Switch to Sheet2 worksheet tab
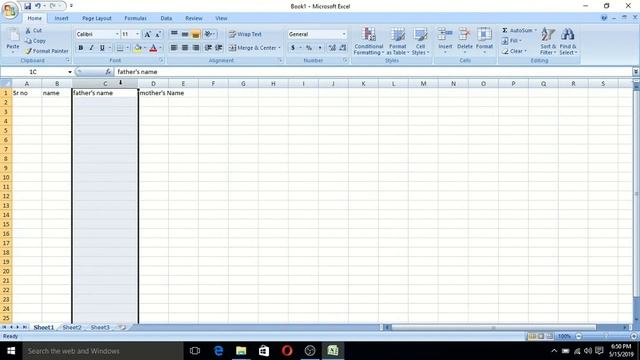 click(72, 327)
